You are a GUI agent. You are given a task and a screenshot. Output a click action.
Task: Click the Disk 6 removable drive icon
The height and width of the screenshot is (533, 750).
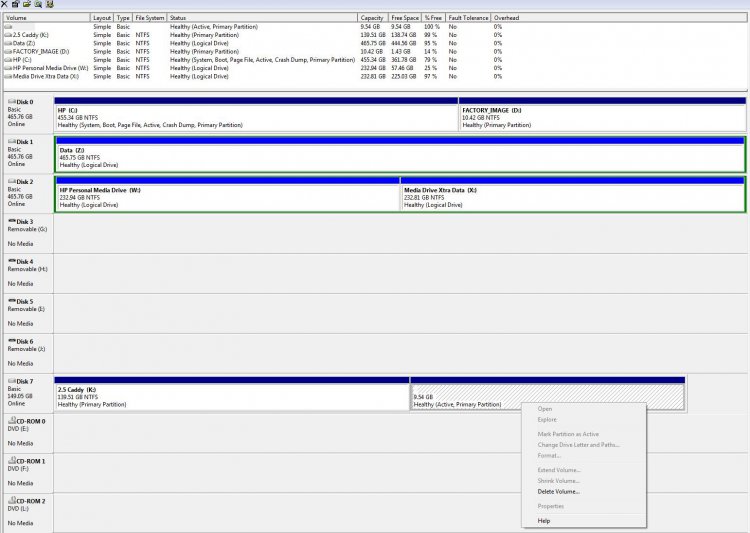pos(12,341)
